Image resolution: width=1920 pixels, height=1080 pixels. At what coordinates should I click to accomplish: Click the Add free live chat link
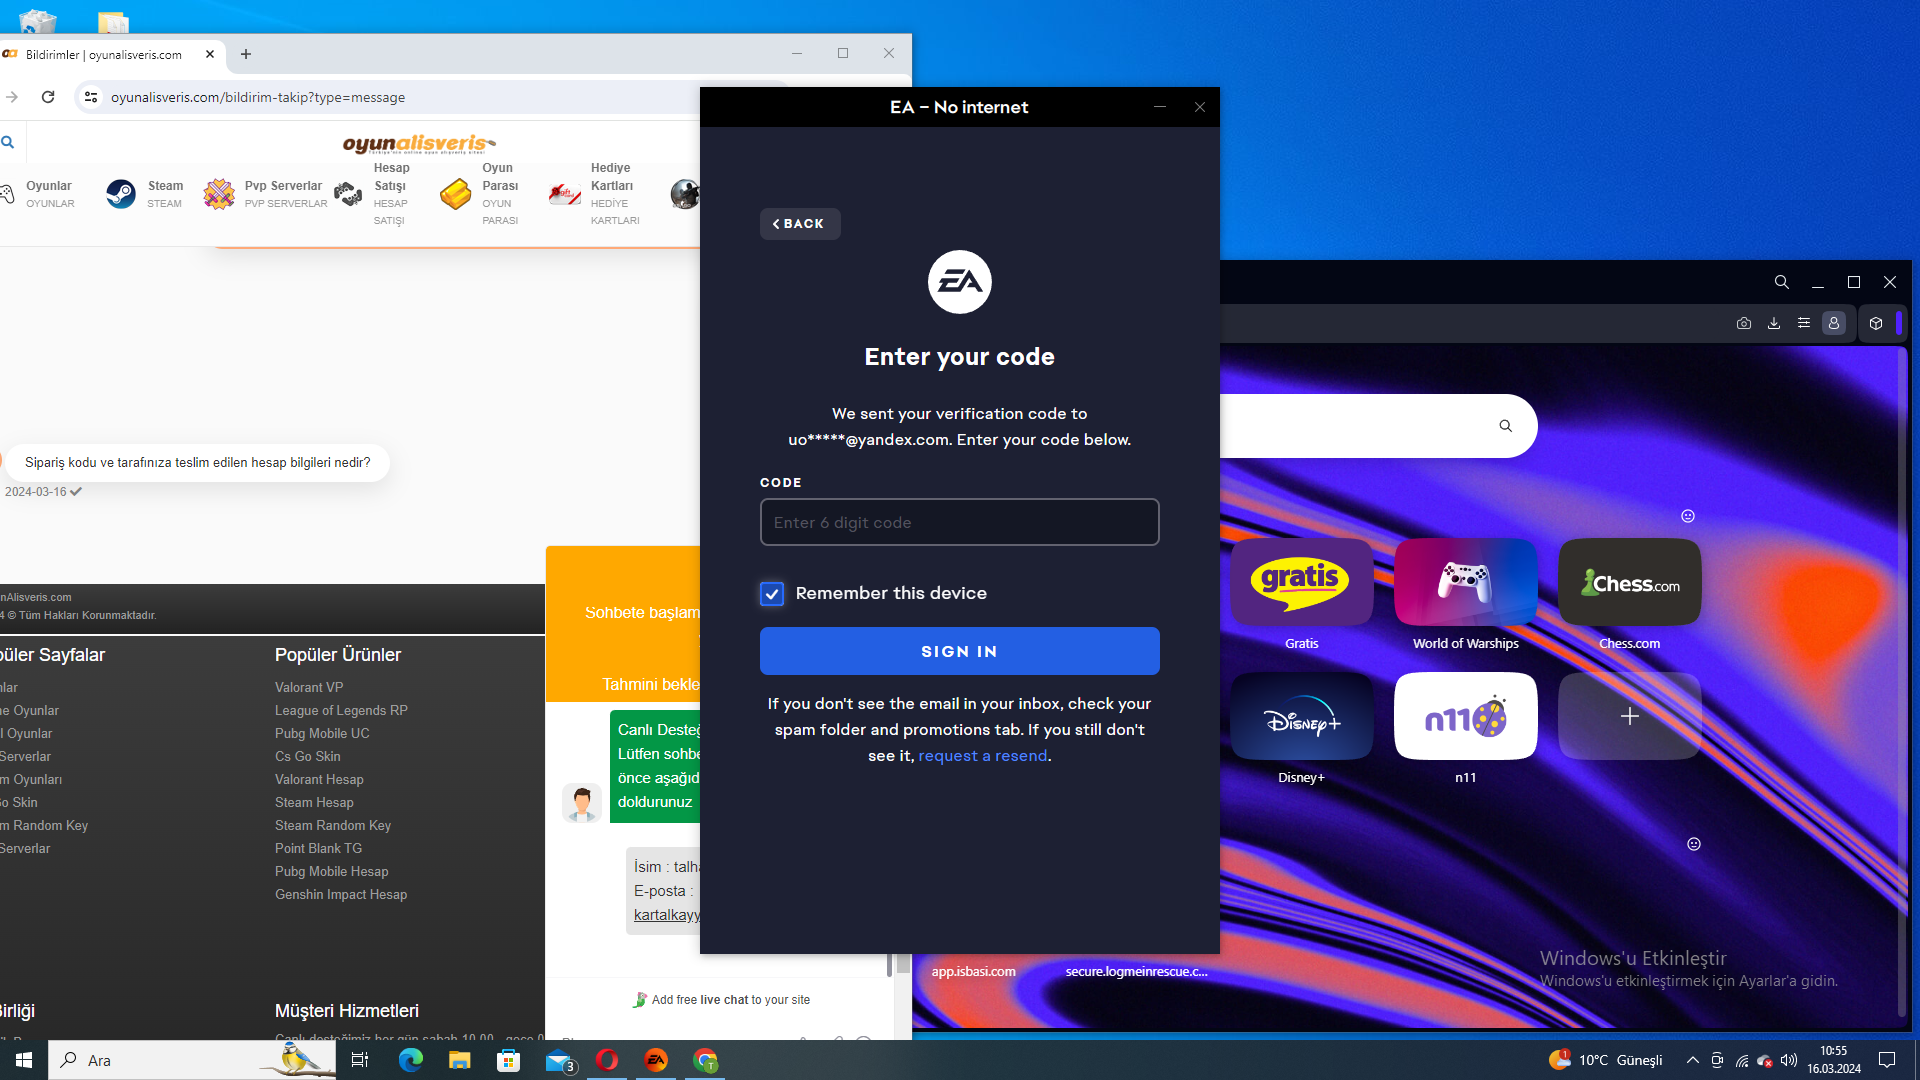722,1000
